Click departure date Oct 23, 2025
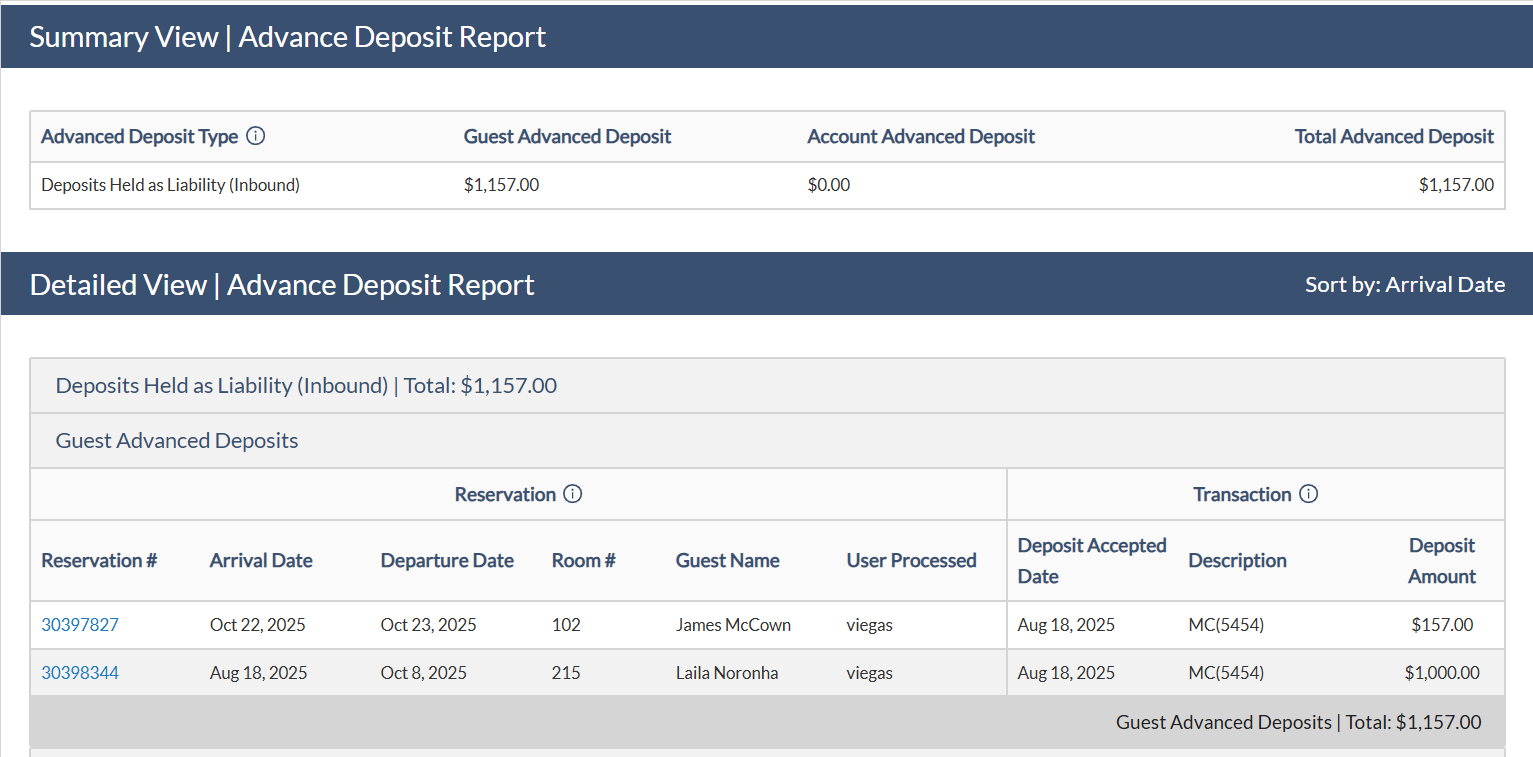Viewport: 1533px width, 757px height. pyautogui.click(x=429, y=625)
